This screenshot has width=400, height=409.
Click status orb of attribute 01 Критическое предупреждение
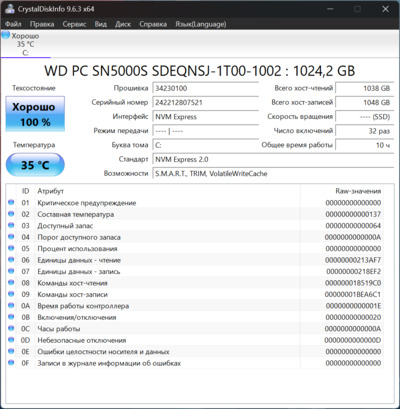(11, 202)
